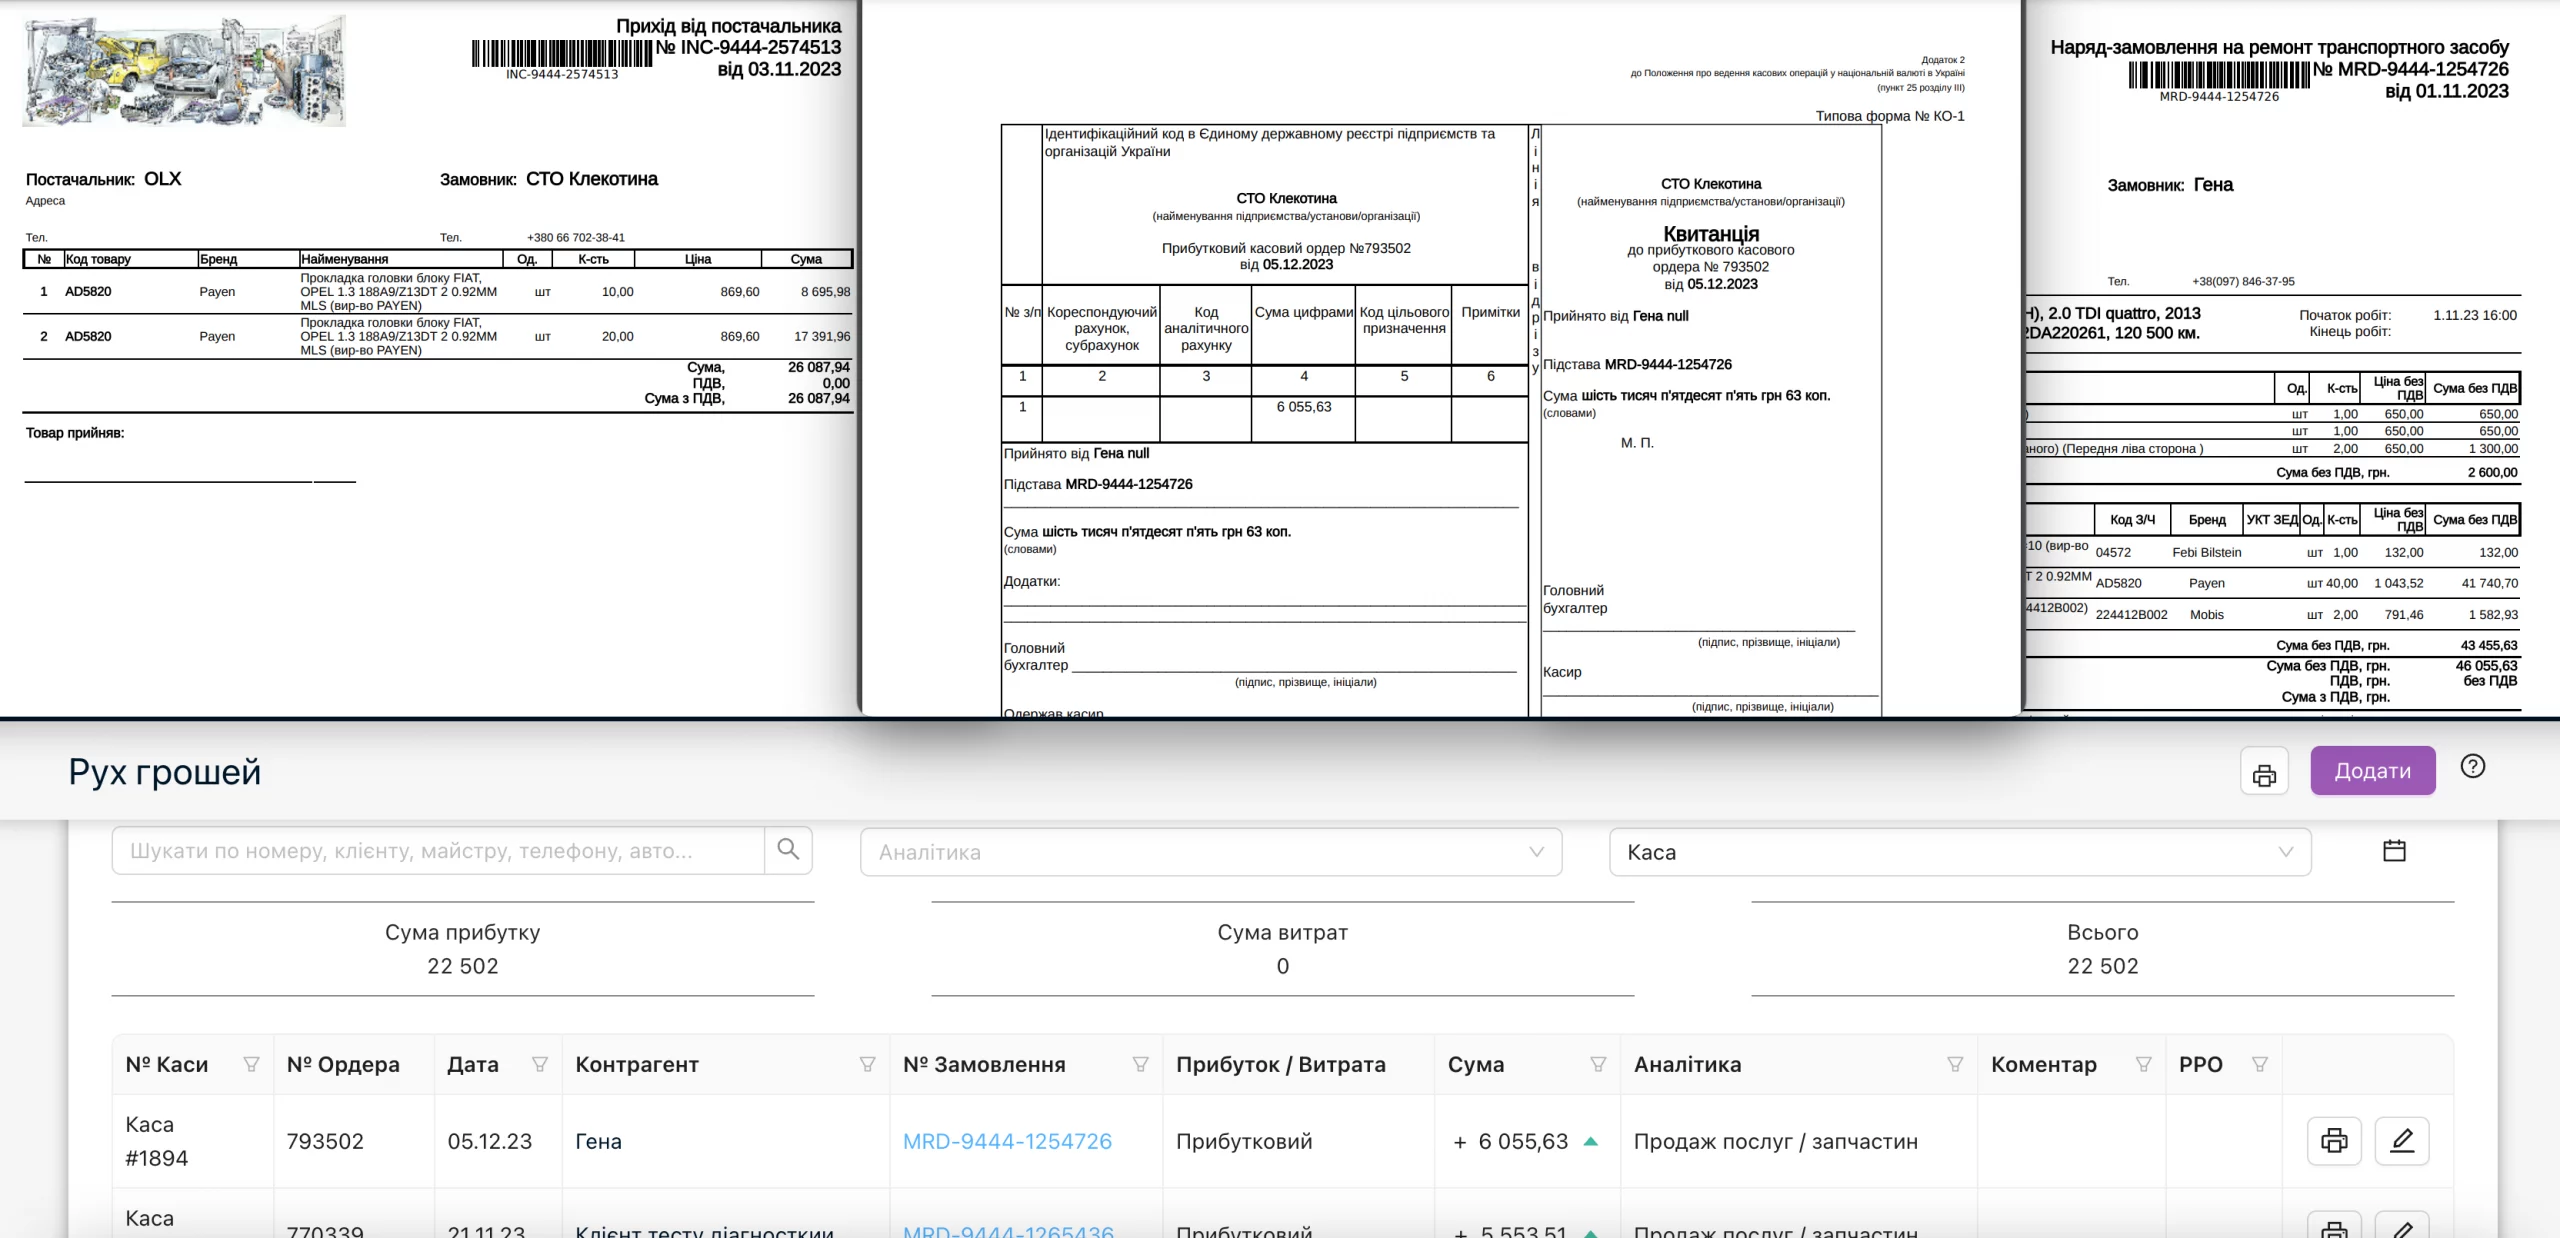Click the purple Додати button
2560x1238 pixels.
[2372, 771]
